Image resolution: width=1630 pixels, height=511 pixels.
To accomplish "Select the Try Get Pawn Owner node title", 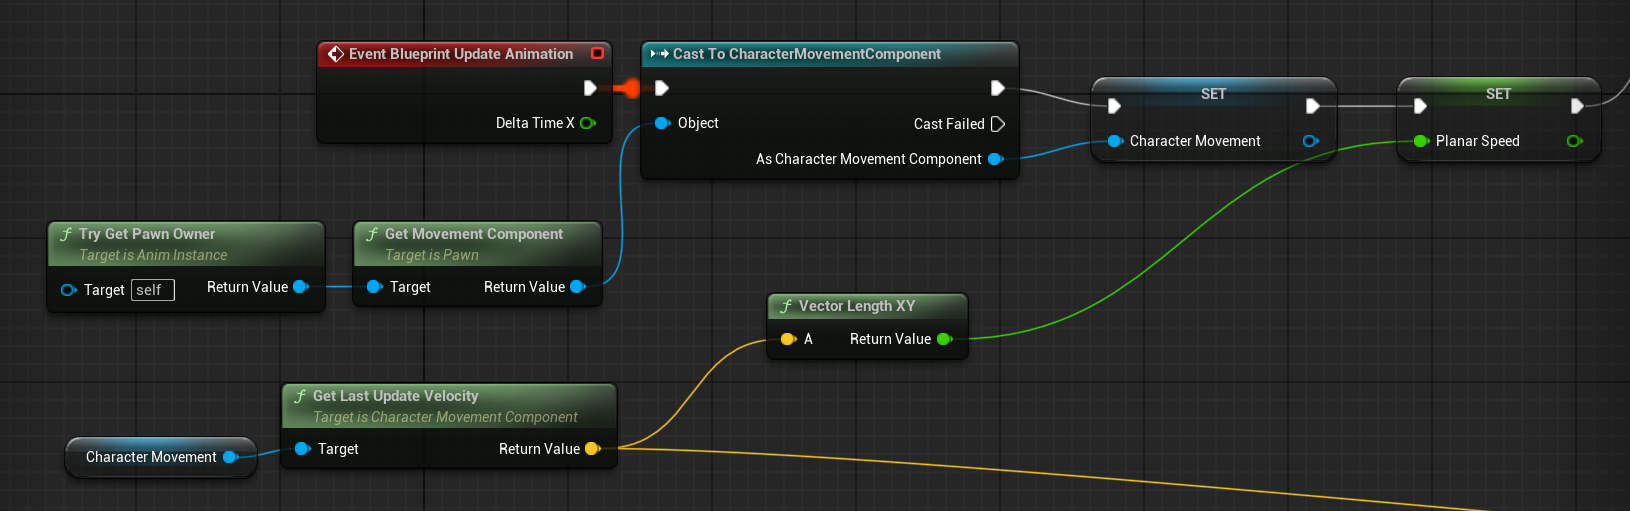I will coord(147,234).
